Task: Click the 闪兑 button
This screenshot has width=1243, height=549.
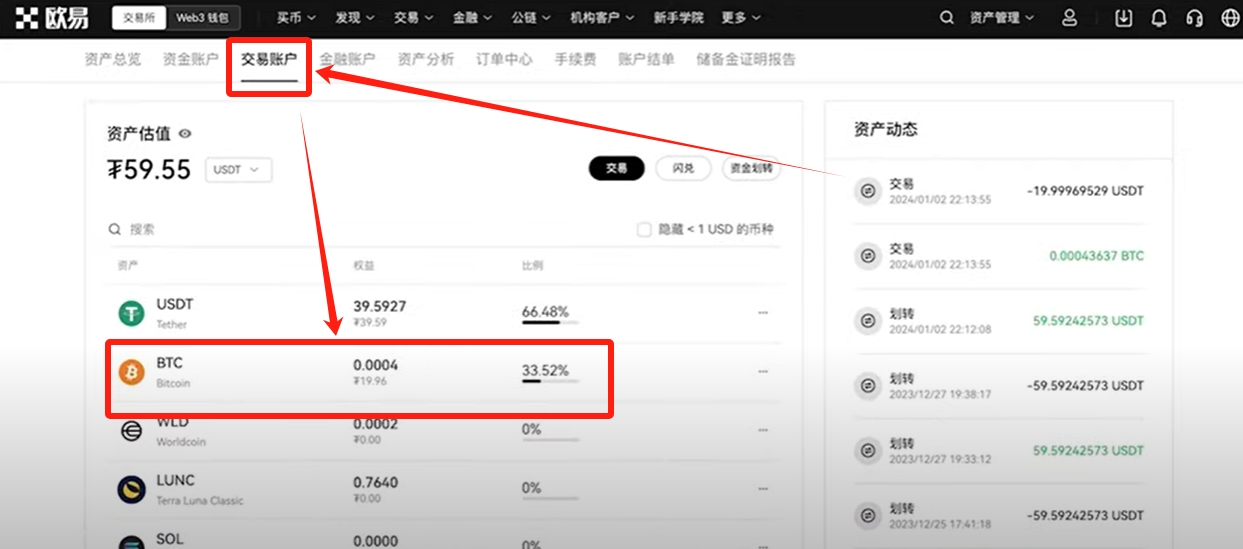Action: coord(683,169)
